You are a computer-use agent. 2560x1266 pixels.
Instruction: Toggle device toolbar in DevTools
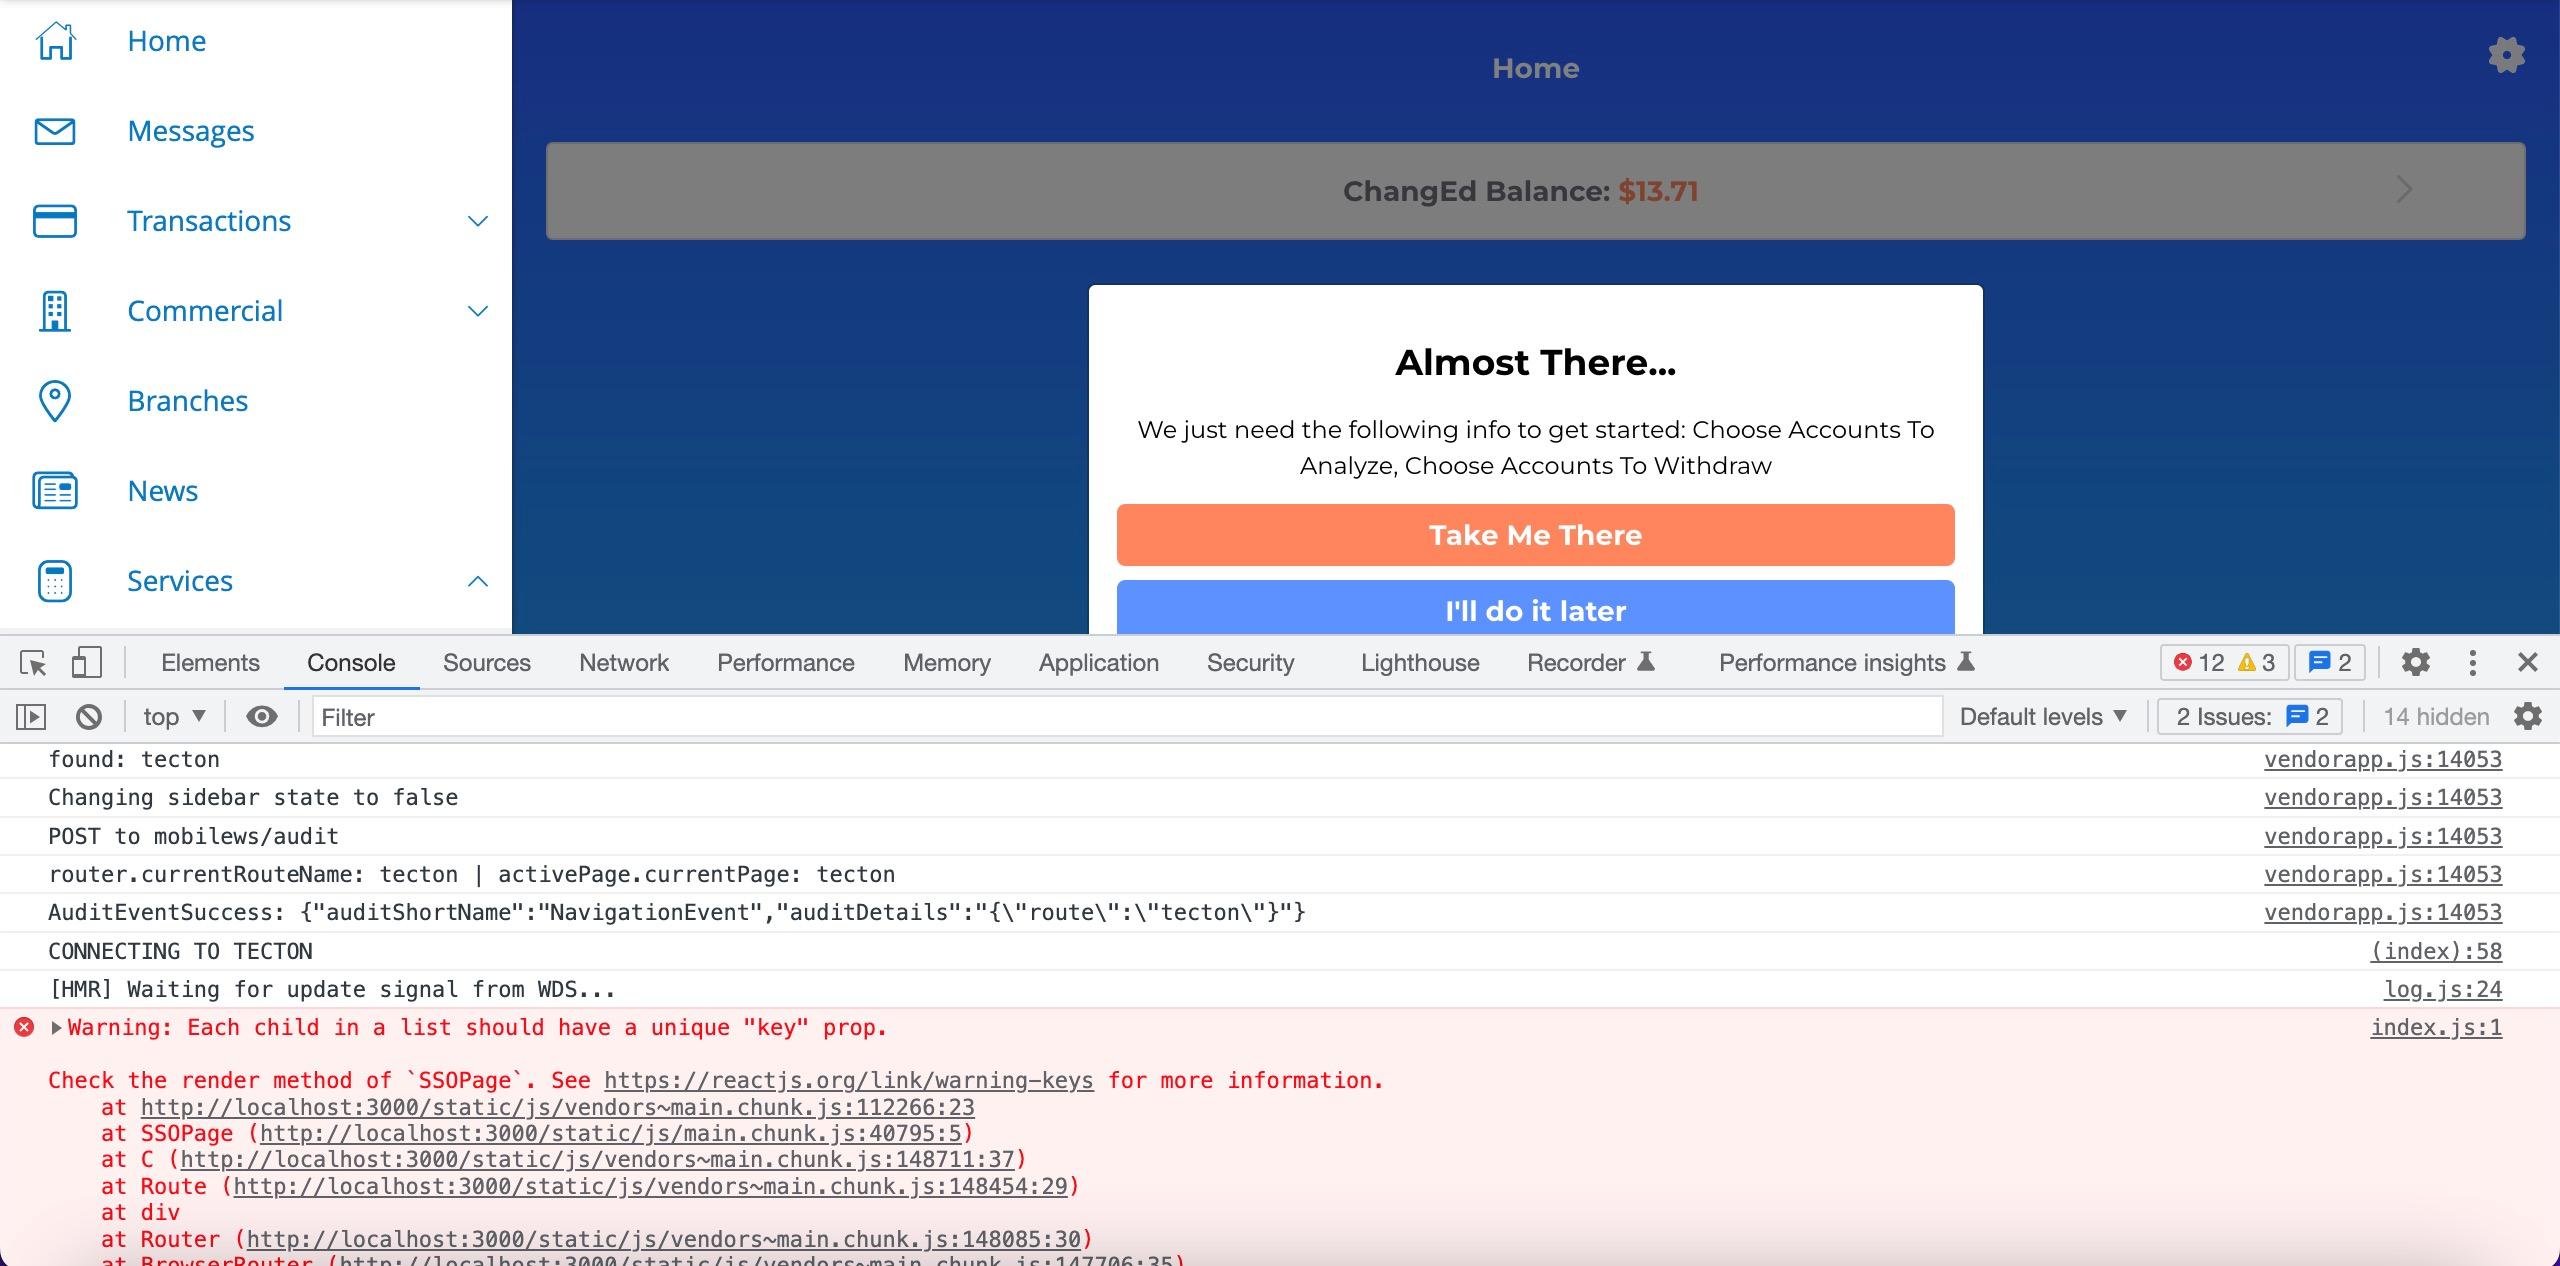(x=87, y=662)
